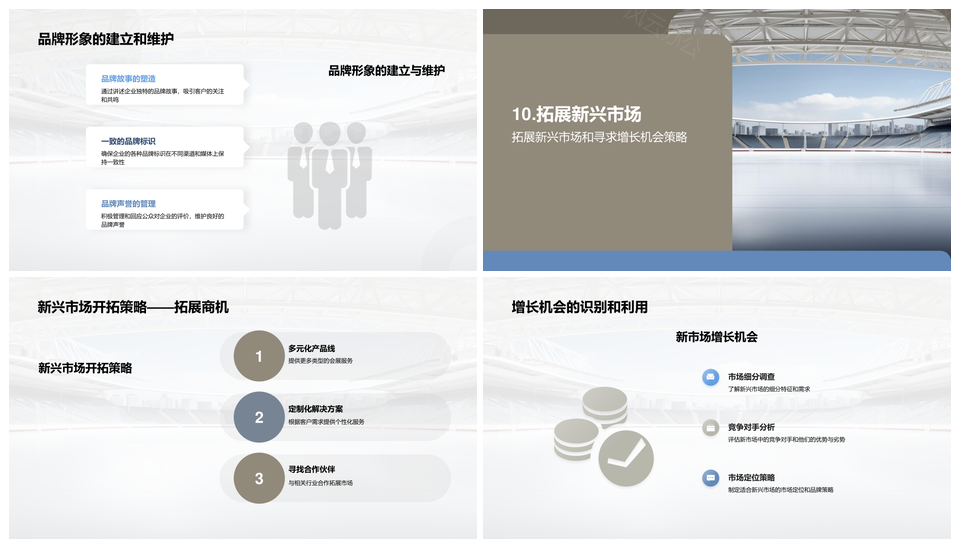Viewport: 960px width, 548px height.
Task: Click the blue bar below the stadium slide
Action: tap(716, 261)
